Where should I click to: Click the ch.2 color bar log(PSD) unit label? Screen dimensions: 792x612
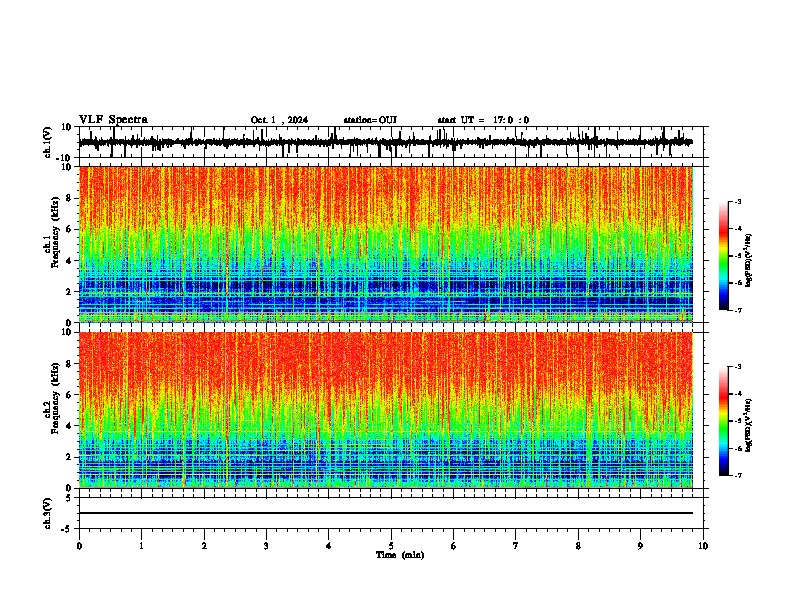click(748, 425)
